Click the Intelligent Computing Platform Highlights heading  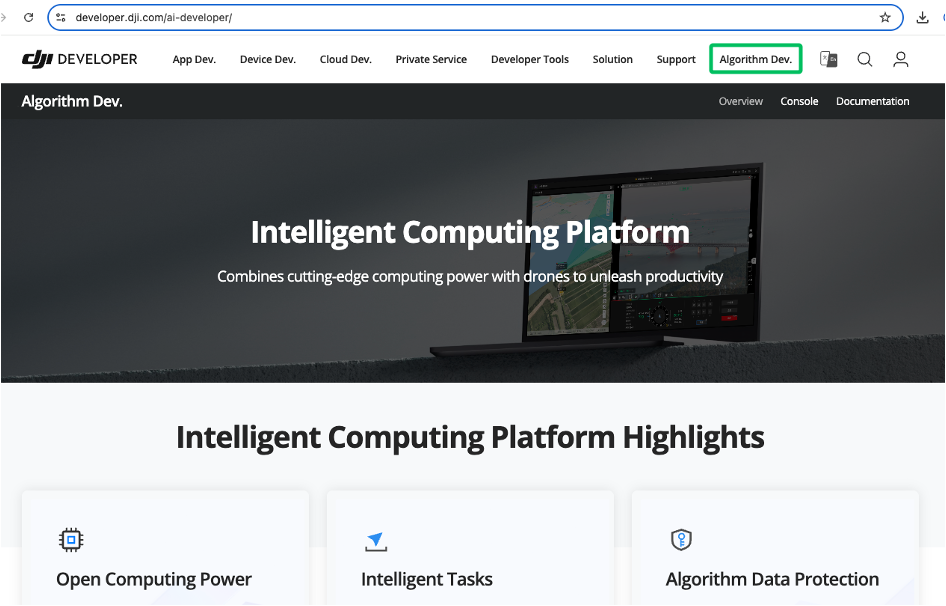tap(471, 438)
